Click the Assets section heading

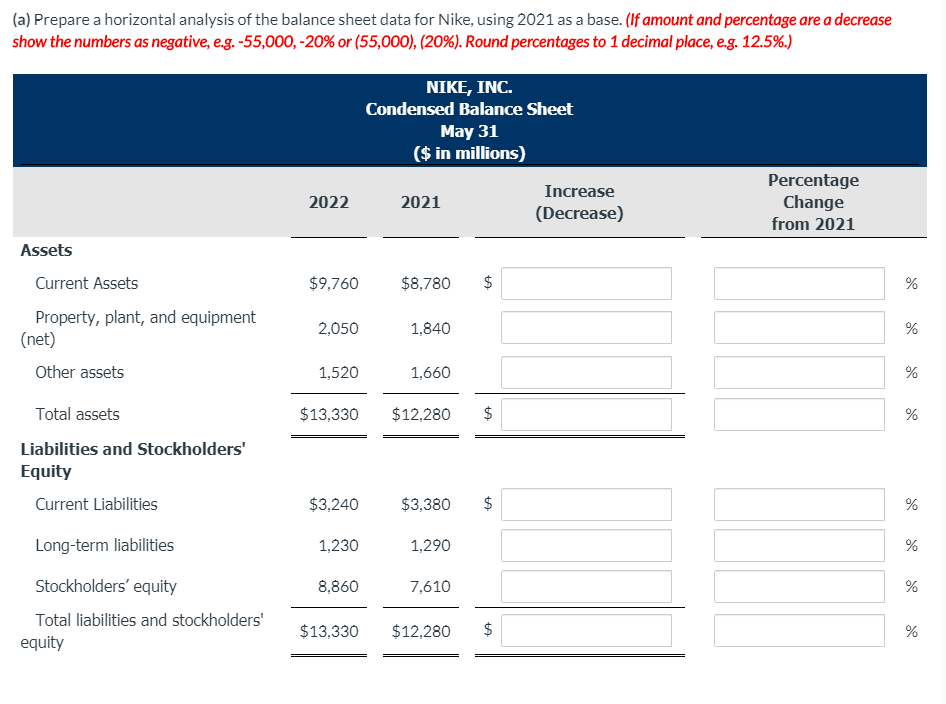(46, 250)
